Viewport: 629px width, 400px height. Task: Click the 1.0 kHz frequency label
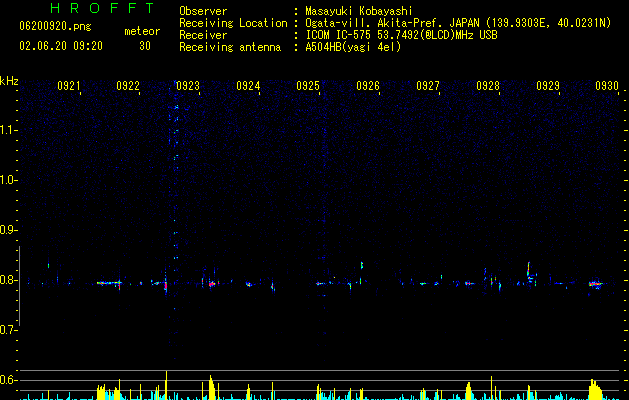[x=8, y=180]
